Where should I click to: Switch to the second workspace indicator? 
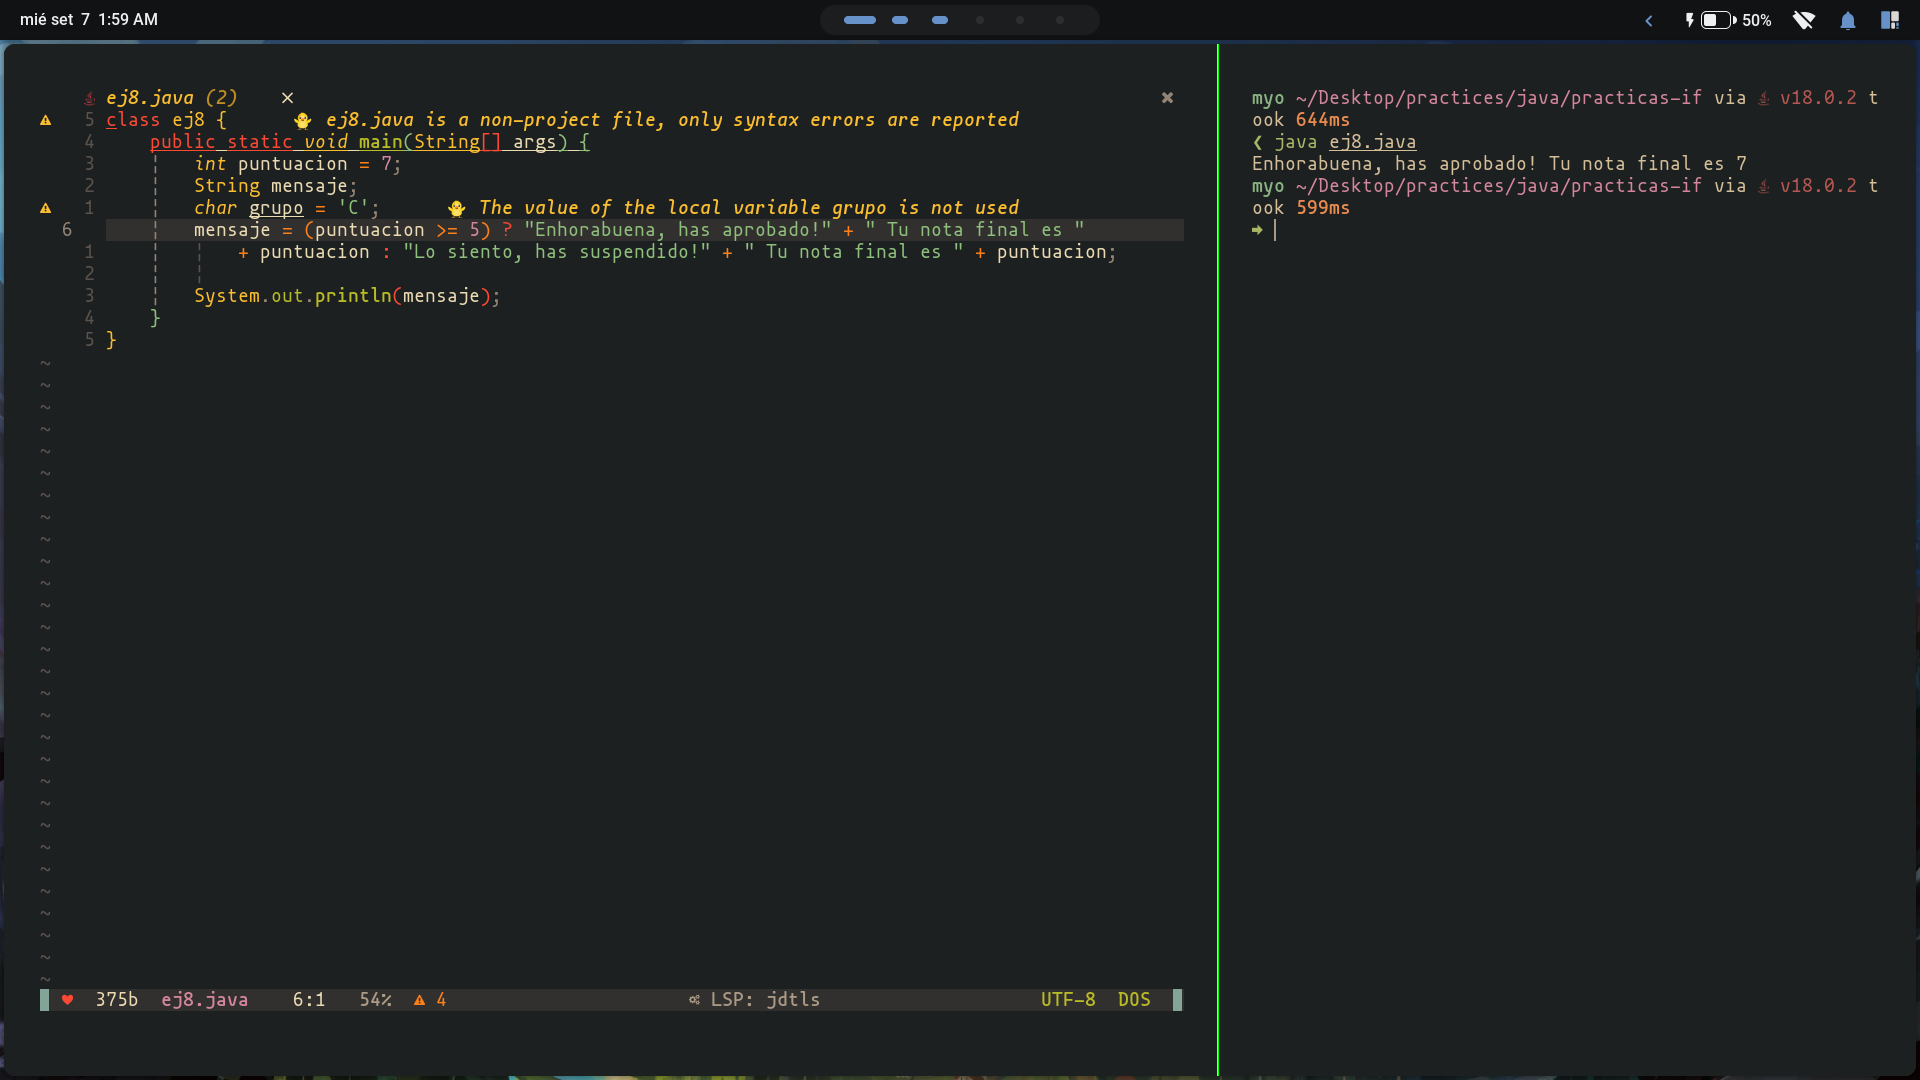[x=900, y=20]
